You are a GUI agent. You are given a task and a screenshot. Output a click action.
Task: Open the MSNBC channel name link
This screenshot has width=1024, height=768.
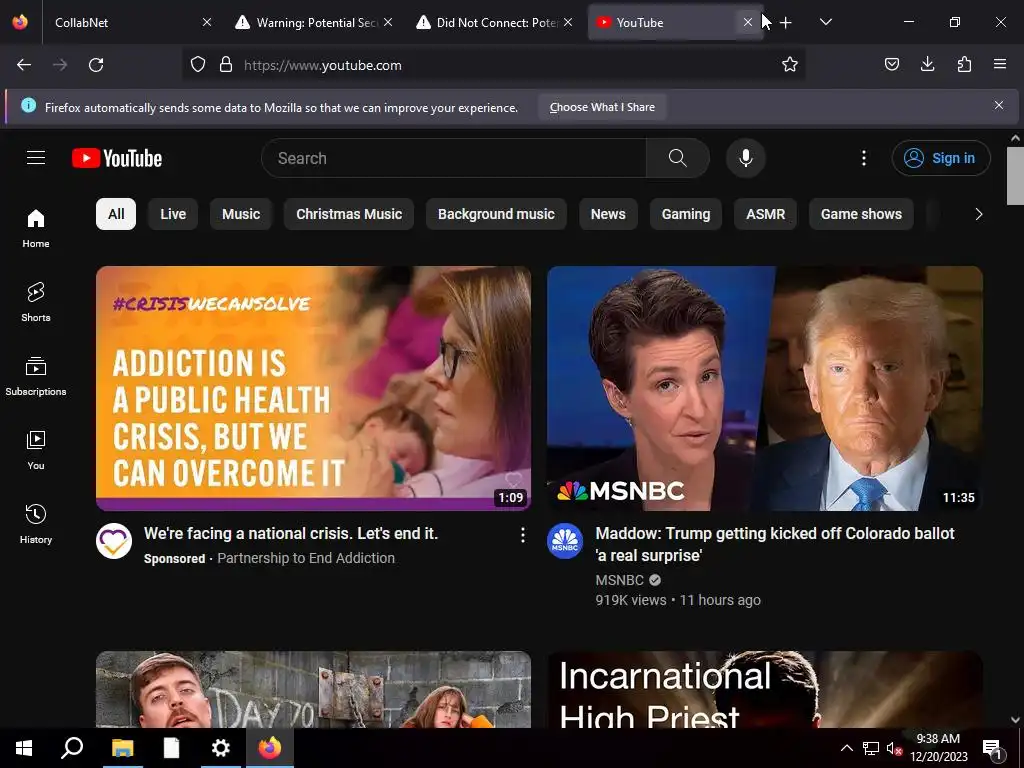tap(620, 580)
